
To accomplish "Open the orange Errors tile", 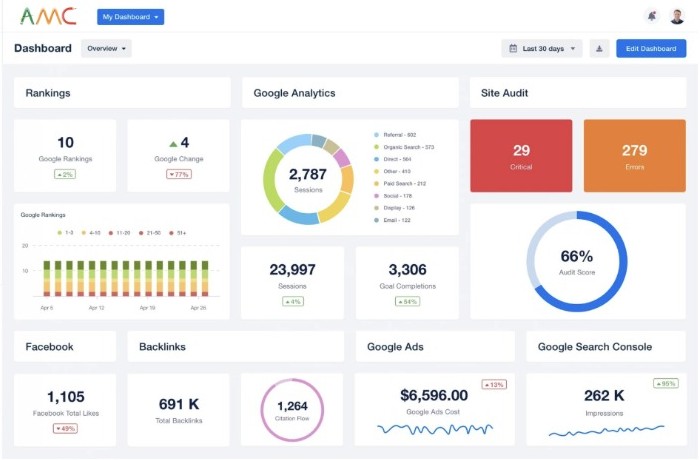I will pos(634,155).
